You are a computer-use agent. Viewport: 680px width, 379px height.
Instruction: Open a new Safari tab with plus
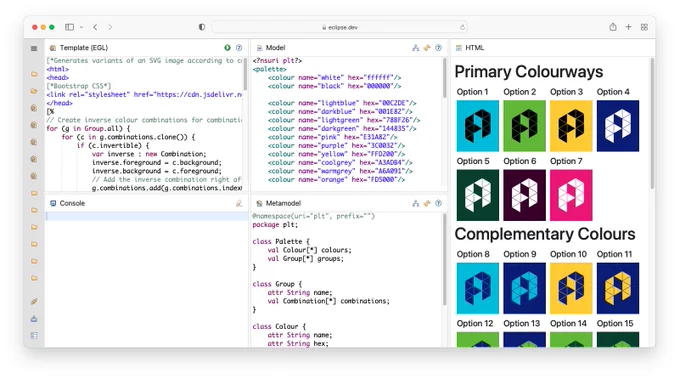[x=628, y=27]
